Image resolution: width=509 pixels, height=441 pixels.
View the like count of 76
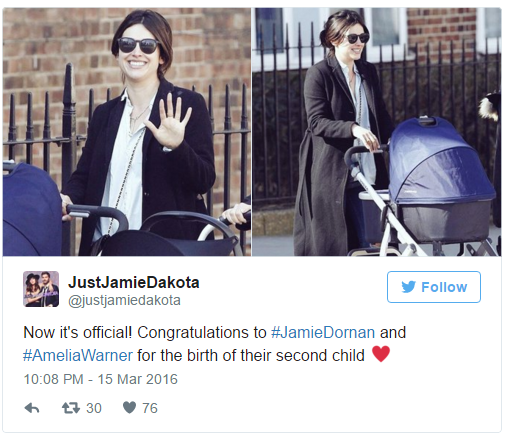[150, 408]
